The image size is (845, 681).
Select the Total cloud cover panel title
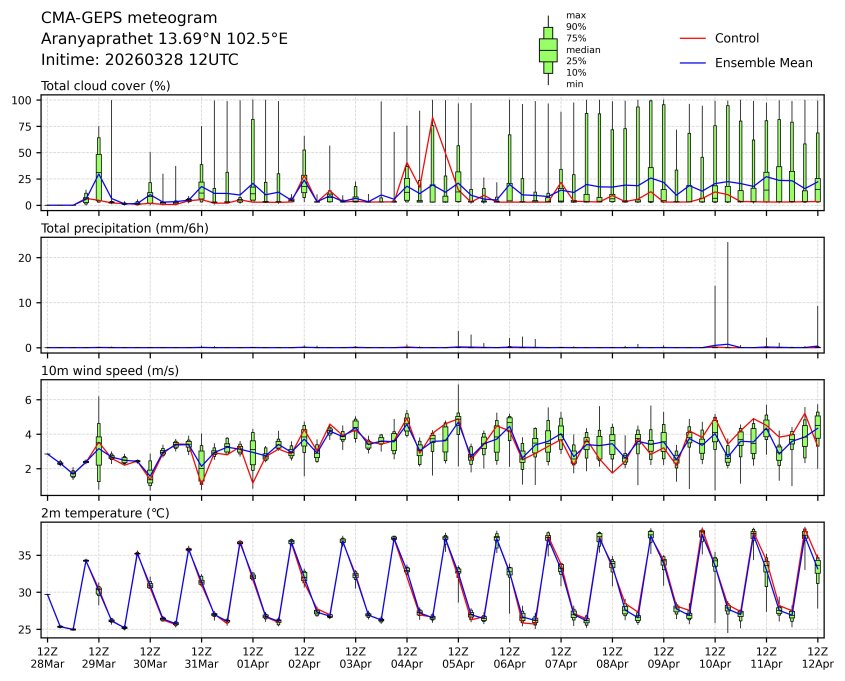point(105,86)
